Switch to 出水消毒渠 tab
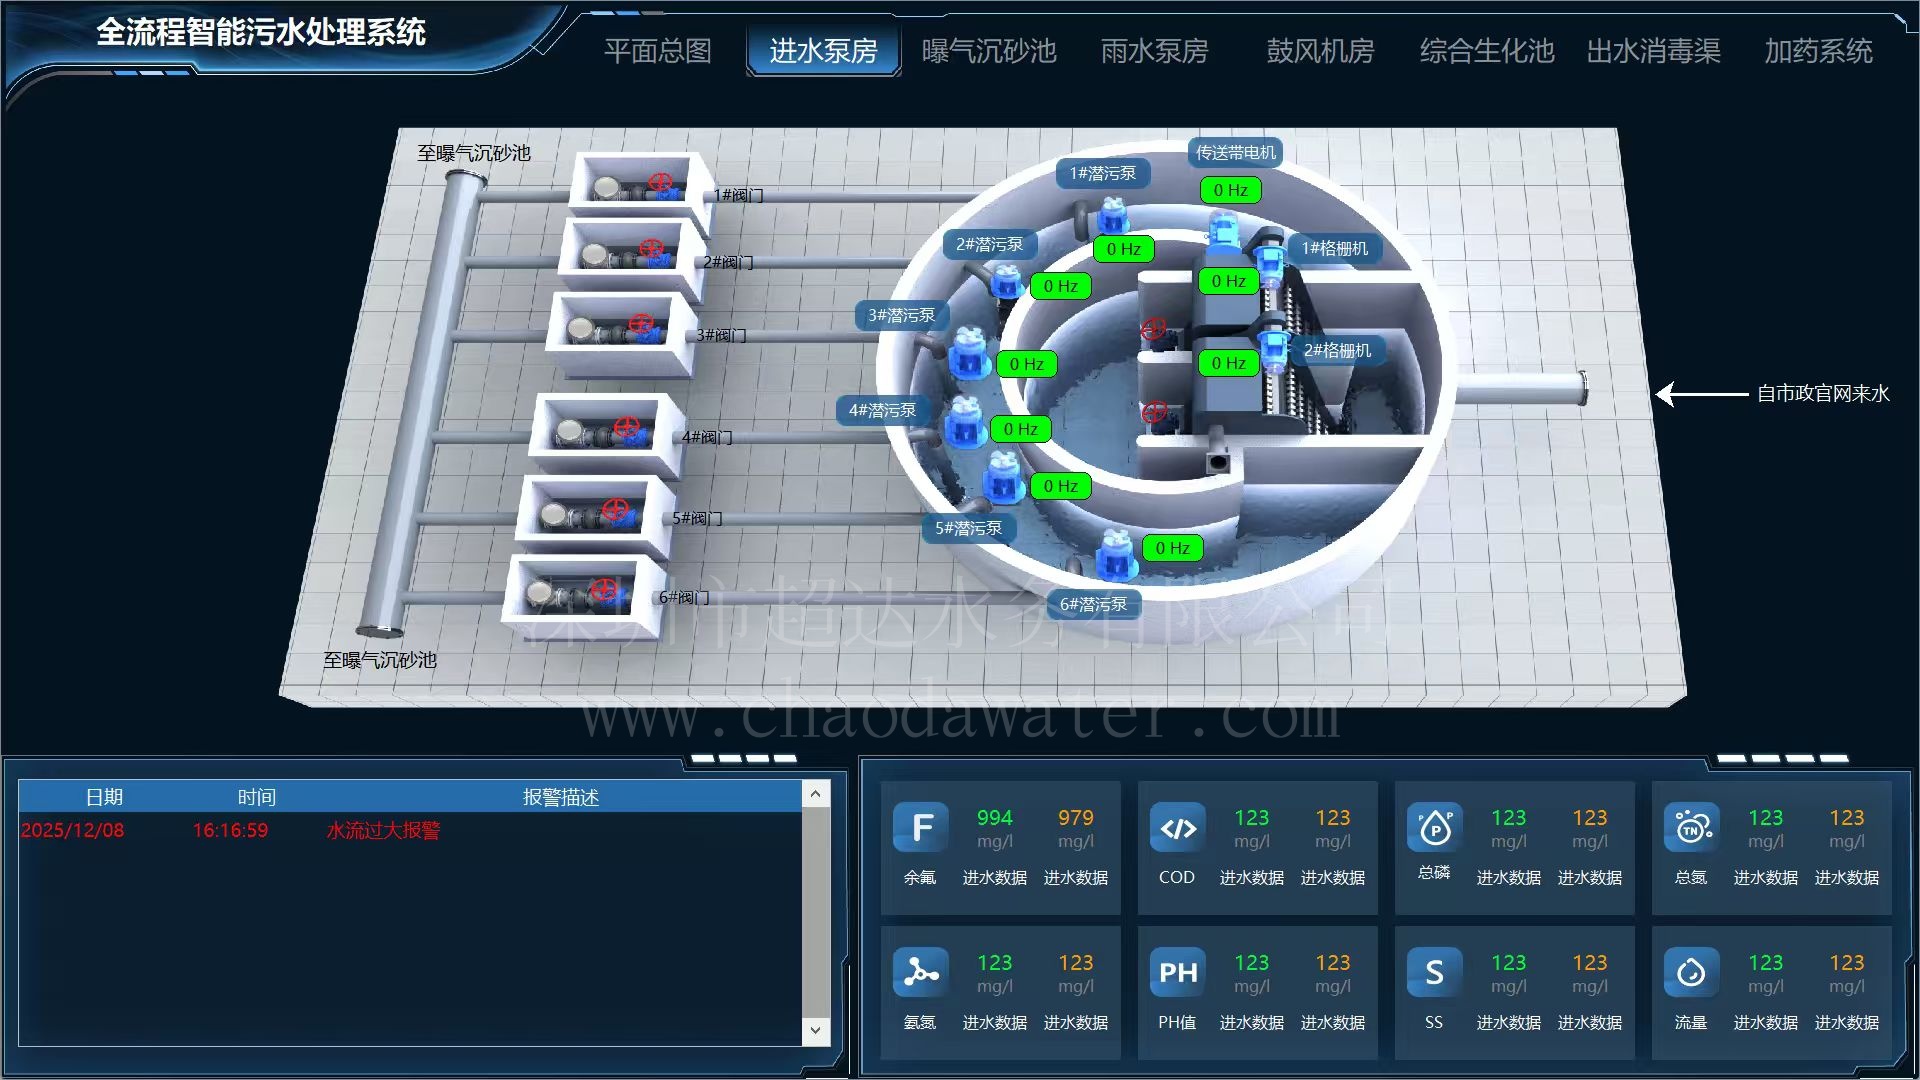Viewport: 1920px width, 1080px height. 1653,51
